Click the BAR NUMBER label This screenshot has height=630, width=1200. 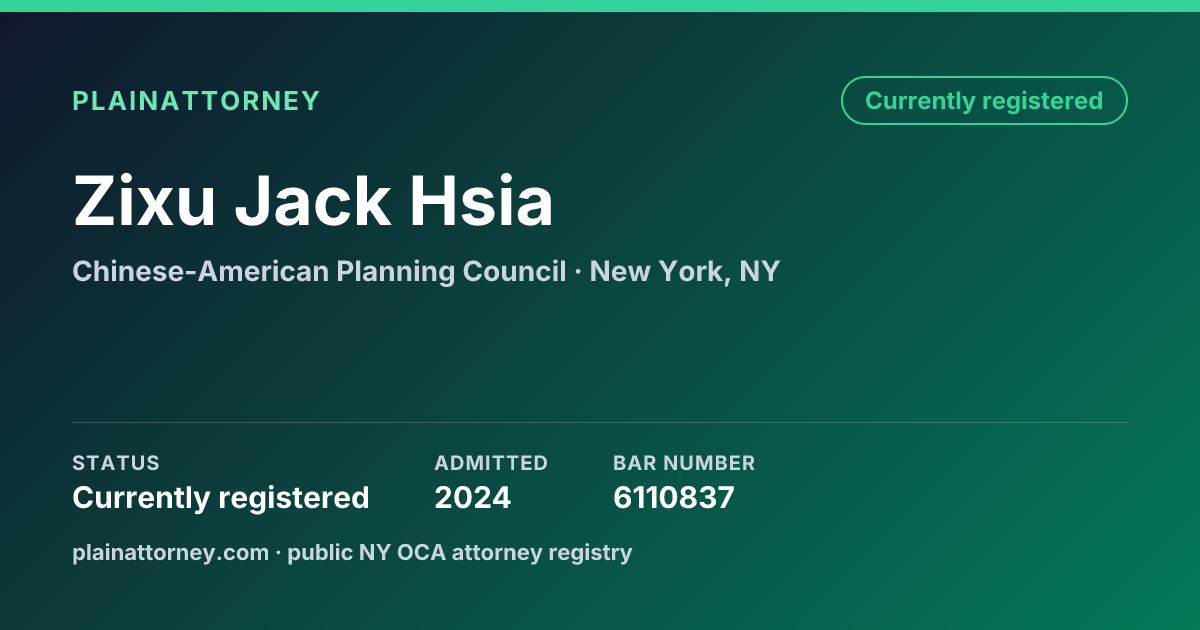[684, 463]
